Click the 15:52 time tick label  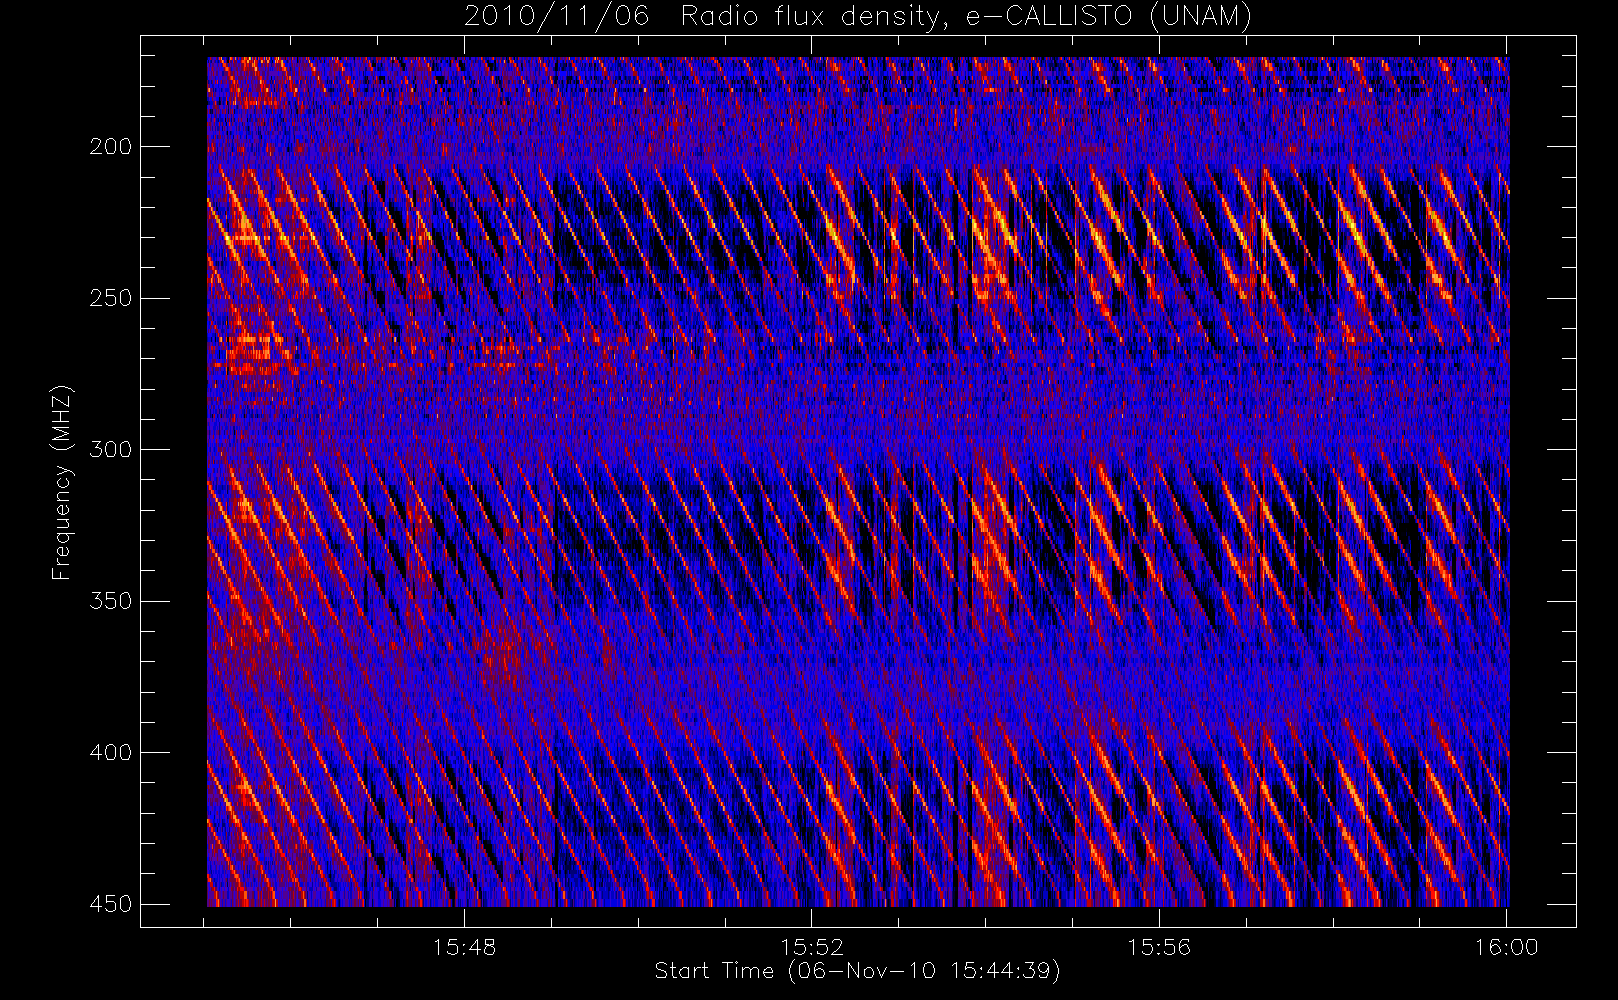tap(812, 947)
